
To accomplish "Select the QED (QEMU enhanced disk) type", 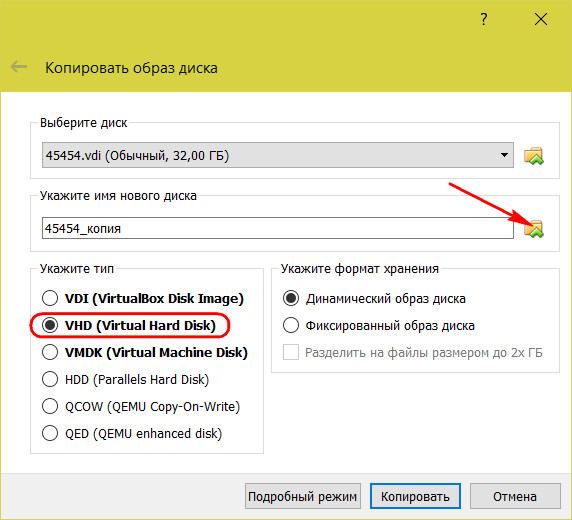I will click(132, 434).
